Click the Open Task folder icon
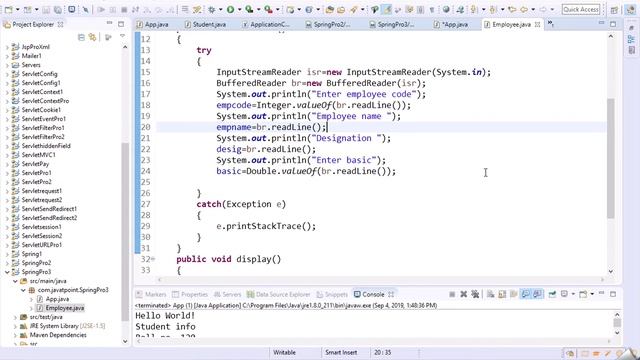Screen dimensions: 640x360 pyautogui.click(x=341, y=9)
